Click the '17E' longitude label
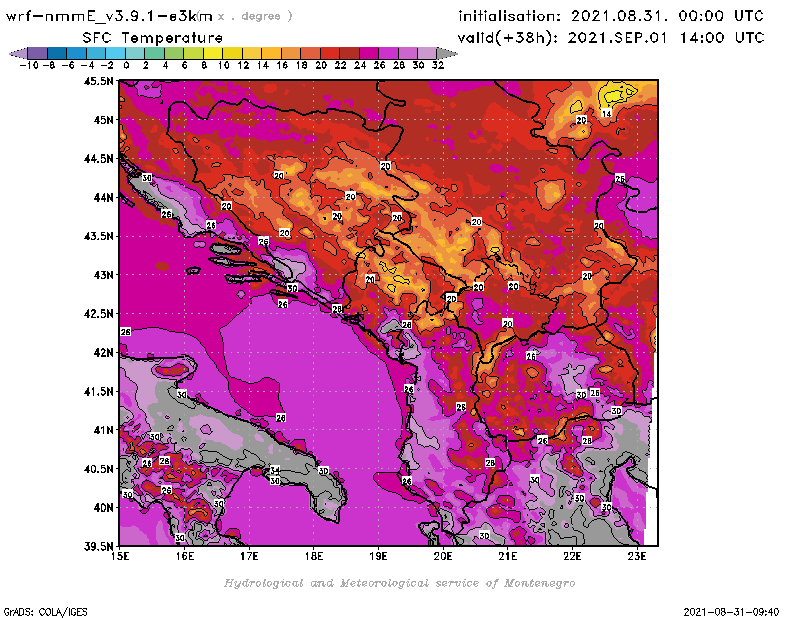This screenshot has width=800, height=618. (x=249, y=556)
